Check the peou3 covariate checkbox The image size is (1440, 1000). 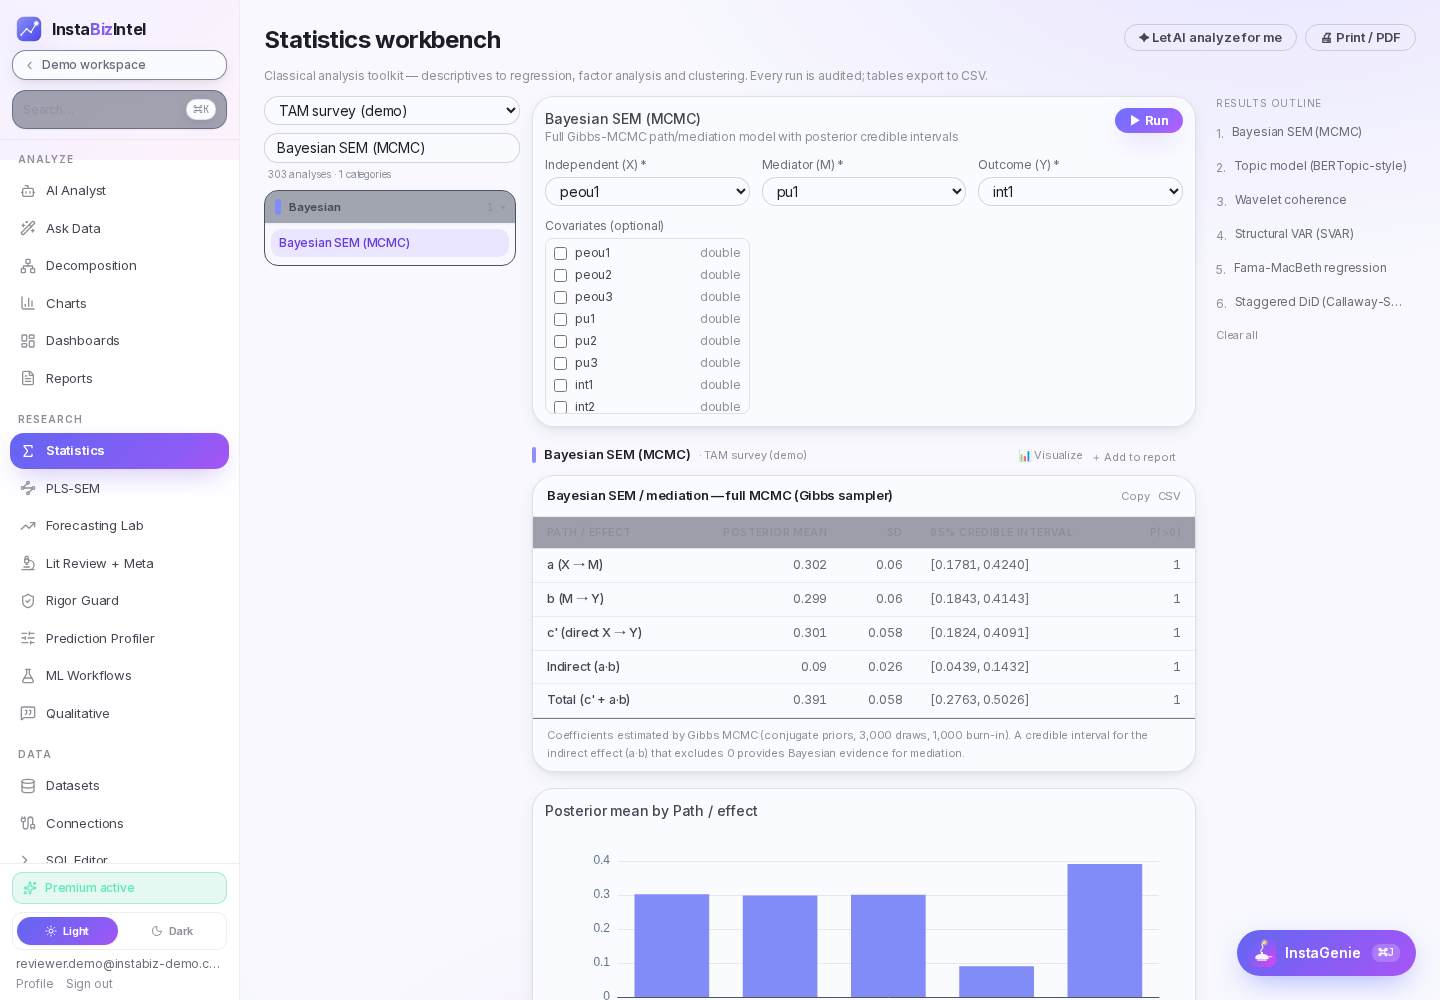[x=561, y=297]
